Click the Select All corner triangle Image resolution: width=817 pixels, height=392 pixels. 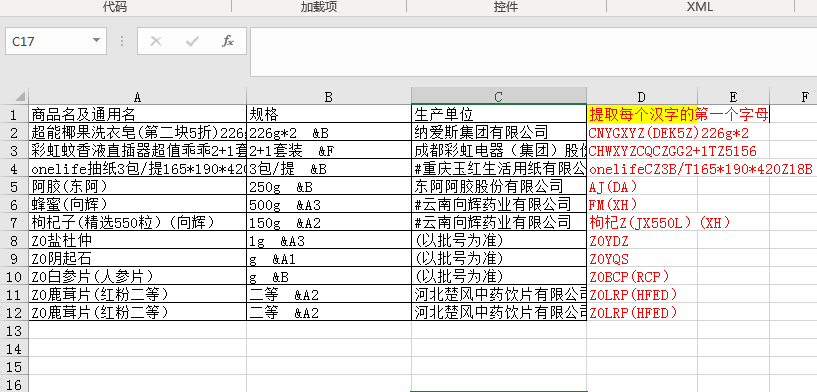(x=20, y=97)
